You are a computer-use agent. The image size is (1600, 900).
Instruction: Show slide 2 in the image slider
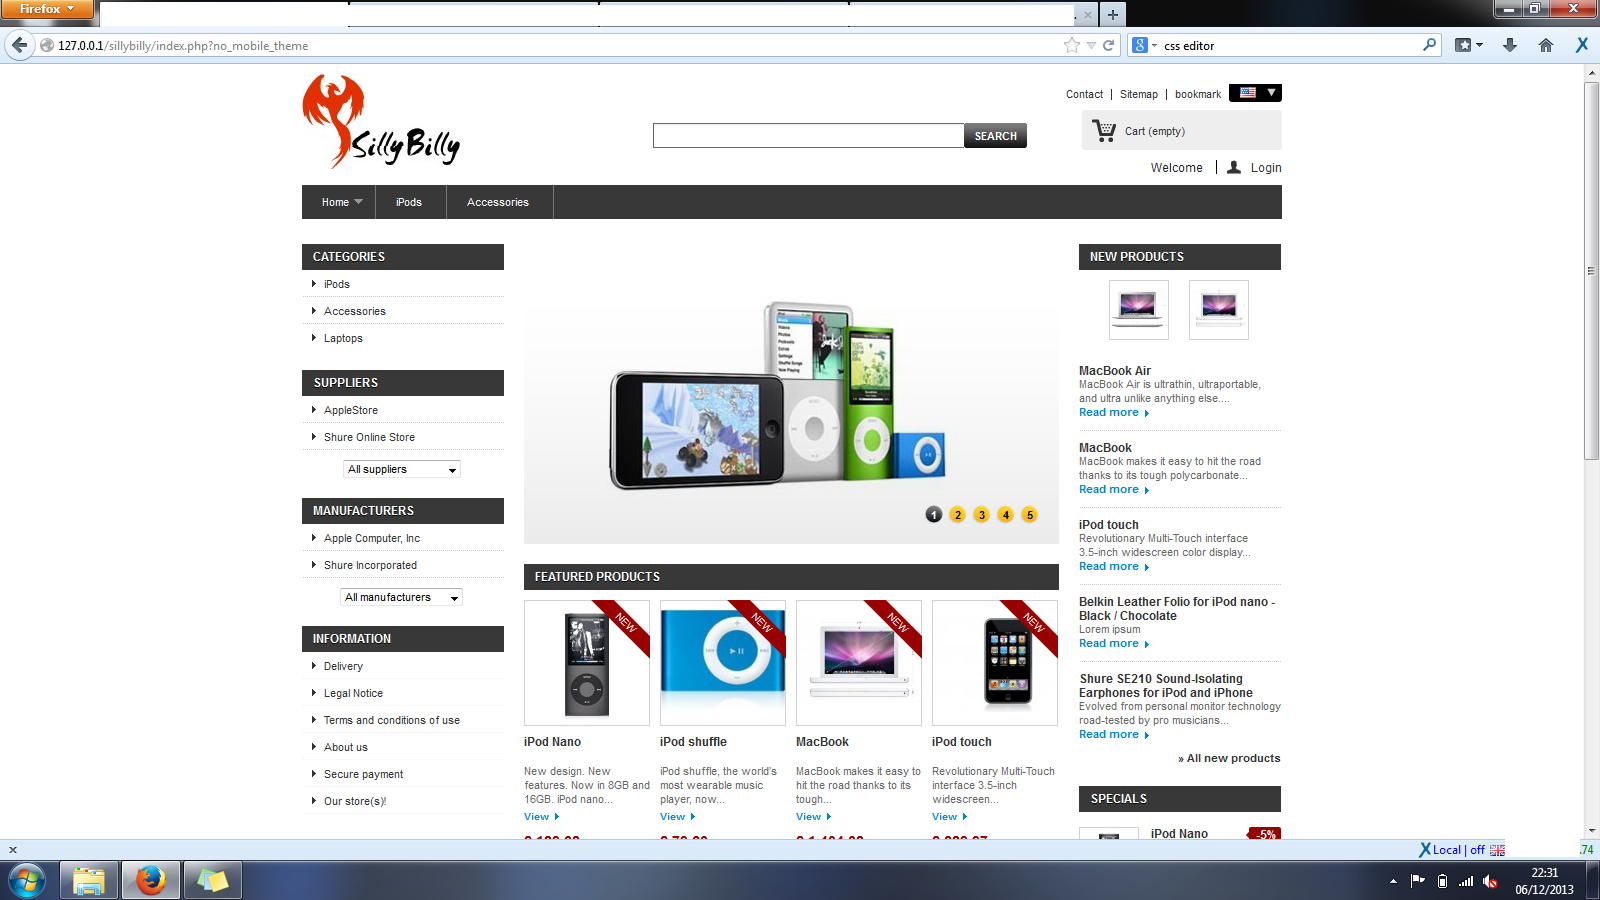958,514
